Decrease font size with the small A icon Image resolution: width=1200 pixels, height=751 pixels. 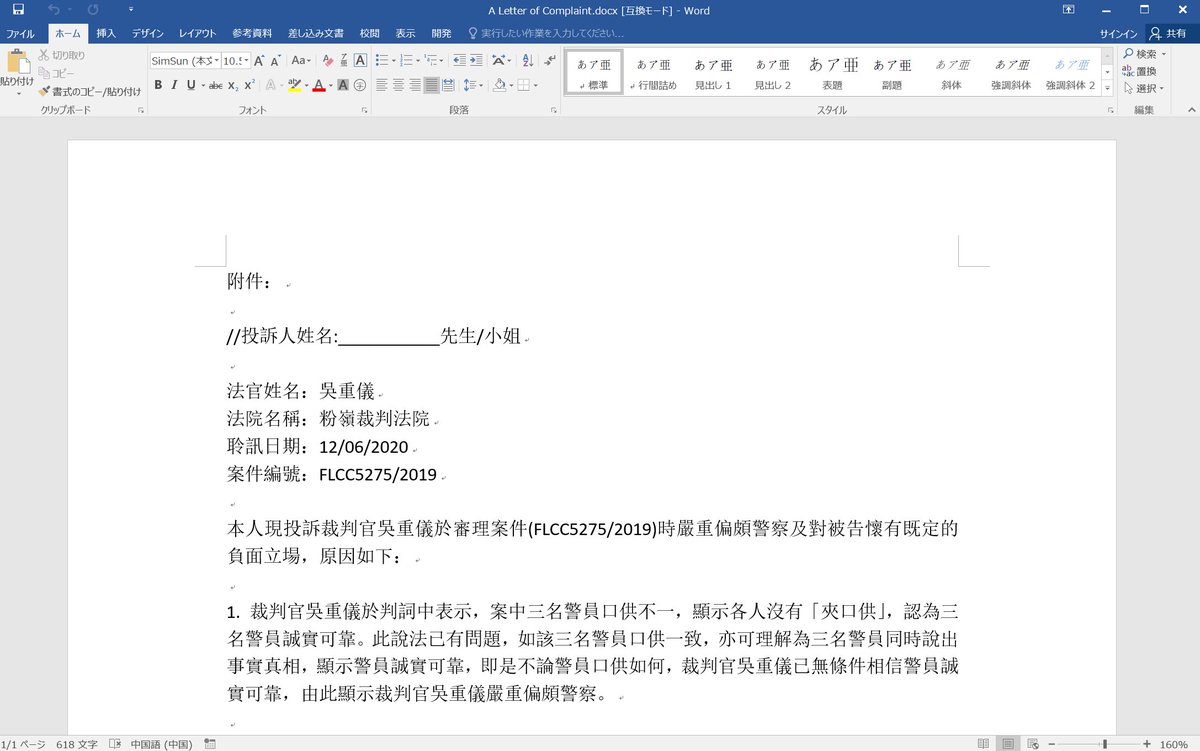(x=275, y=61)
